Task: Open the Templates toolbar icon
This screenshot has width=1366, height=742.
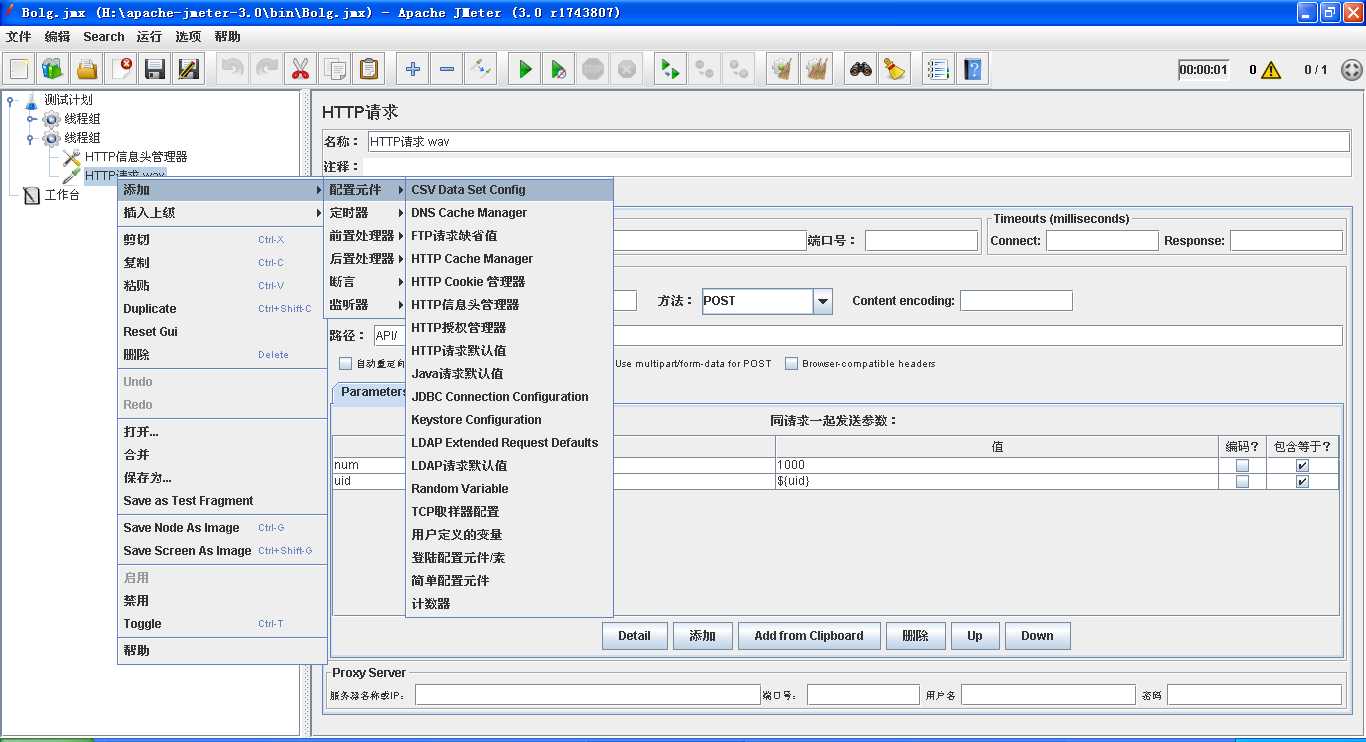Action: tap(53, 69)
